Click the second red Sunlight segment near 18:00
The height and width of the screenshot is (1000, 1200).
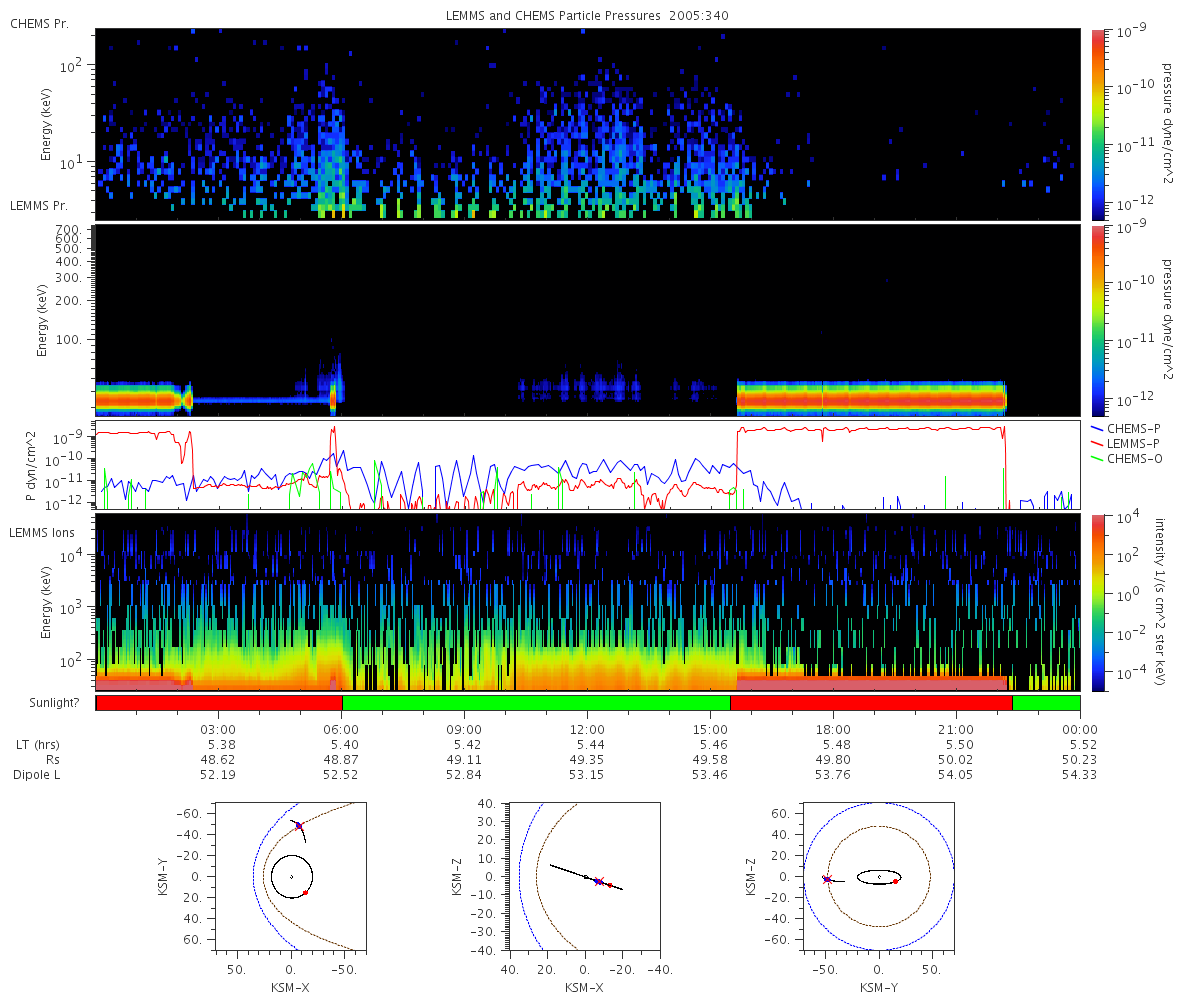coord(872,703)
